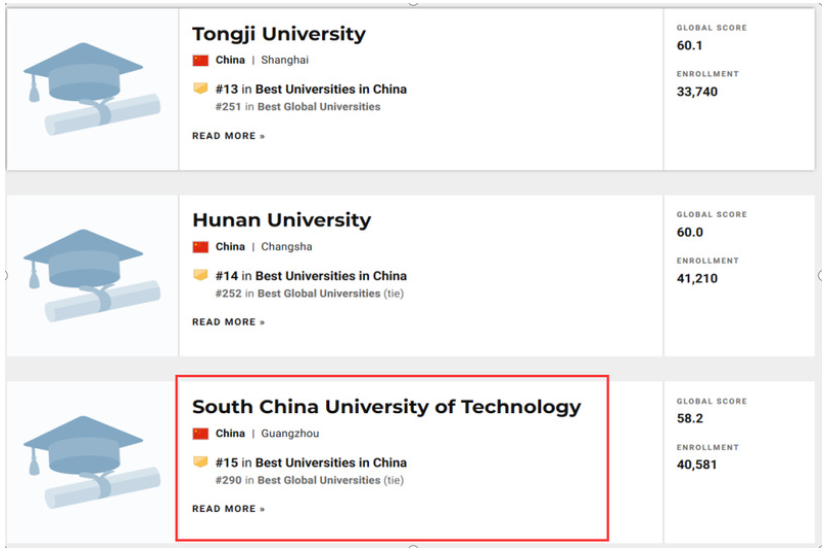828x555 pixels.
Task: Click Tongji University global score 60.1
Action: (x=690, y=45)
